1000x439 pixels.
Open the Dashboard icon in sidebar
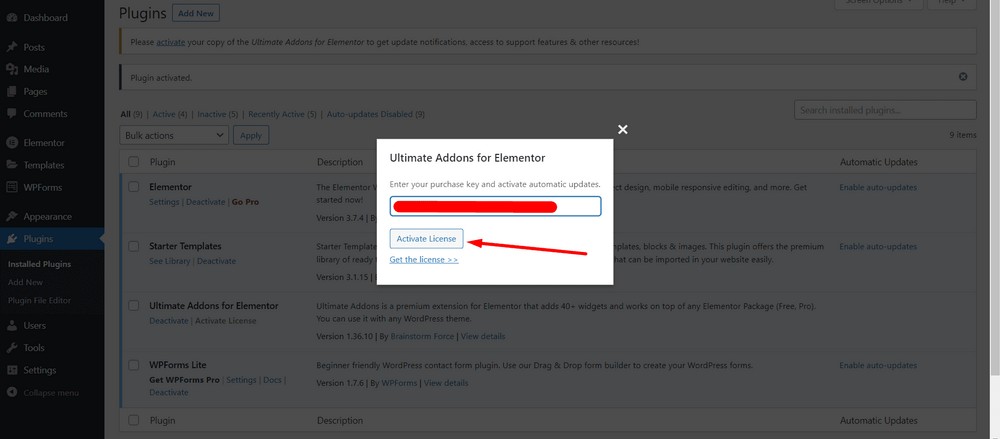(x=11, y=18)
